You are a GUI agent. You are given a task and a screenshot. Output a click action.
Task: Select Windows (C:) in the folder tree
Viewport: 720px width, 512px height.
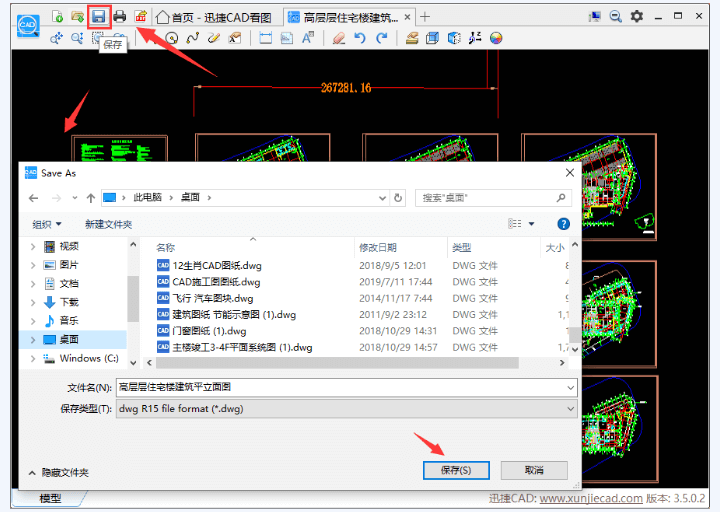coord(89,358)
